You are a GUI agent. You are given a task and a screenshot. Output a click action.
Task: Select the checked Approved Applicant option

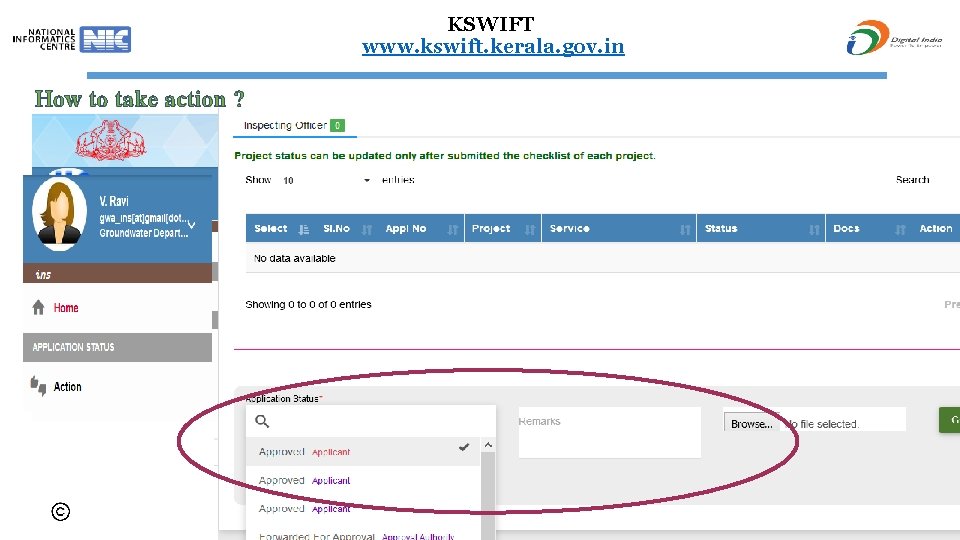(363, 452)
